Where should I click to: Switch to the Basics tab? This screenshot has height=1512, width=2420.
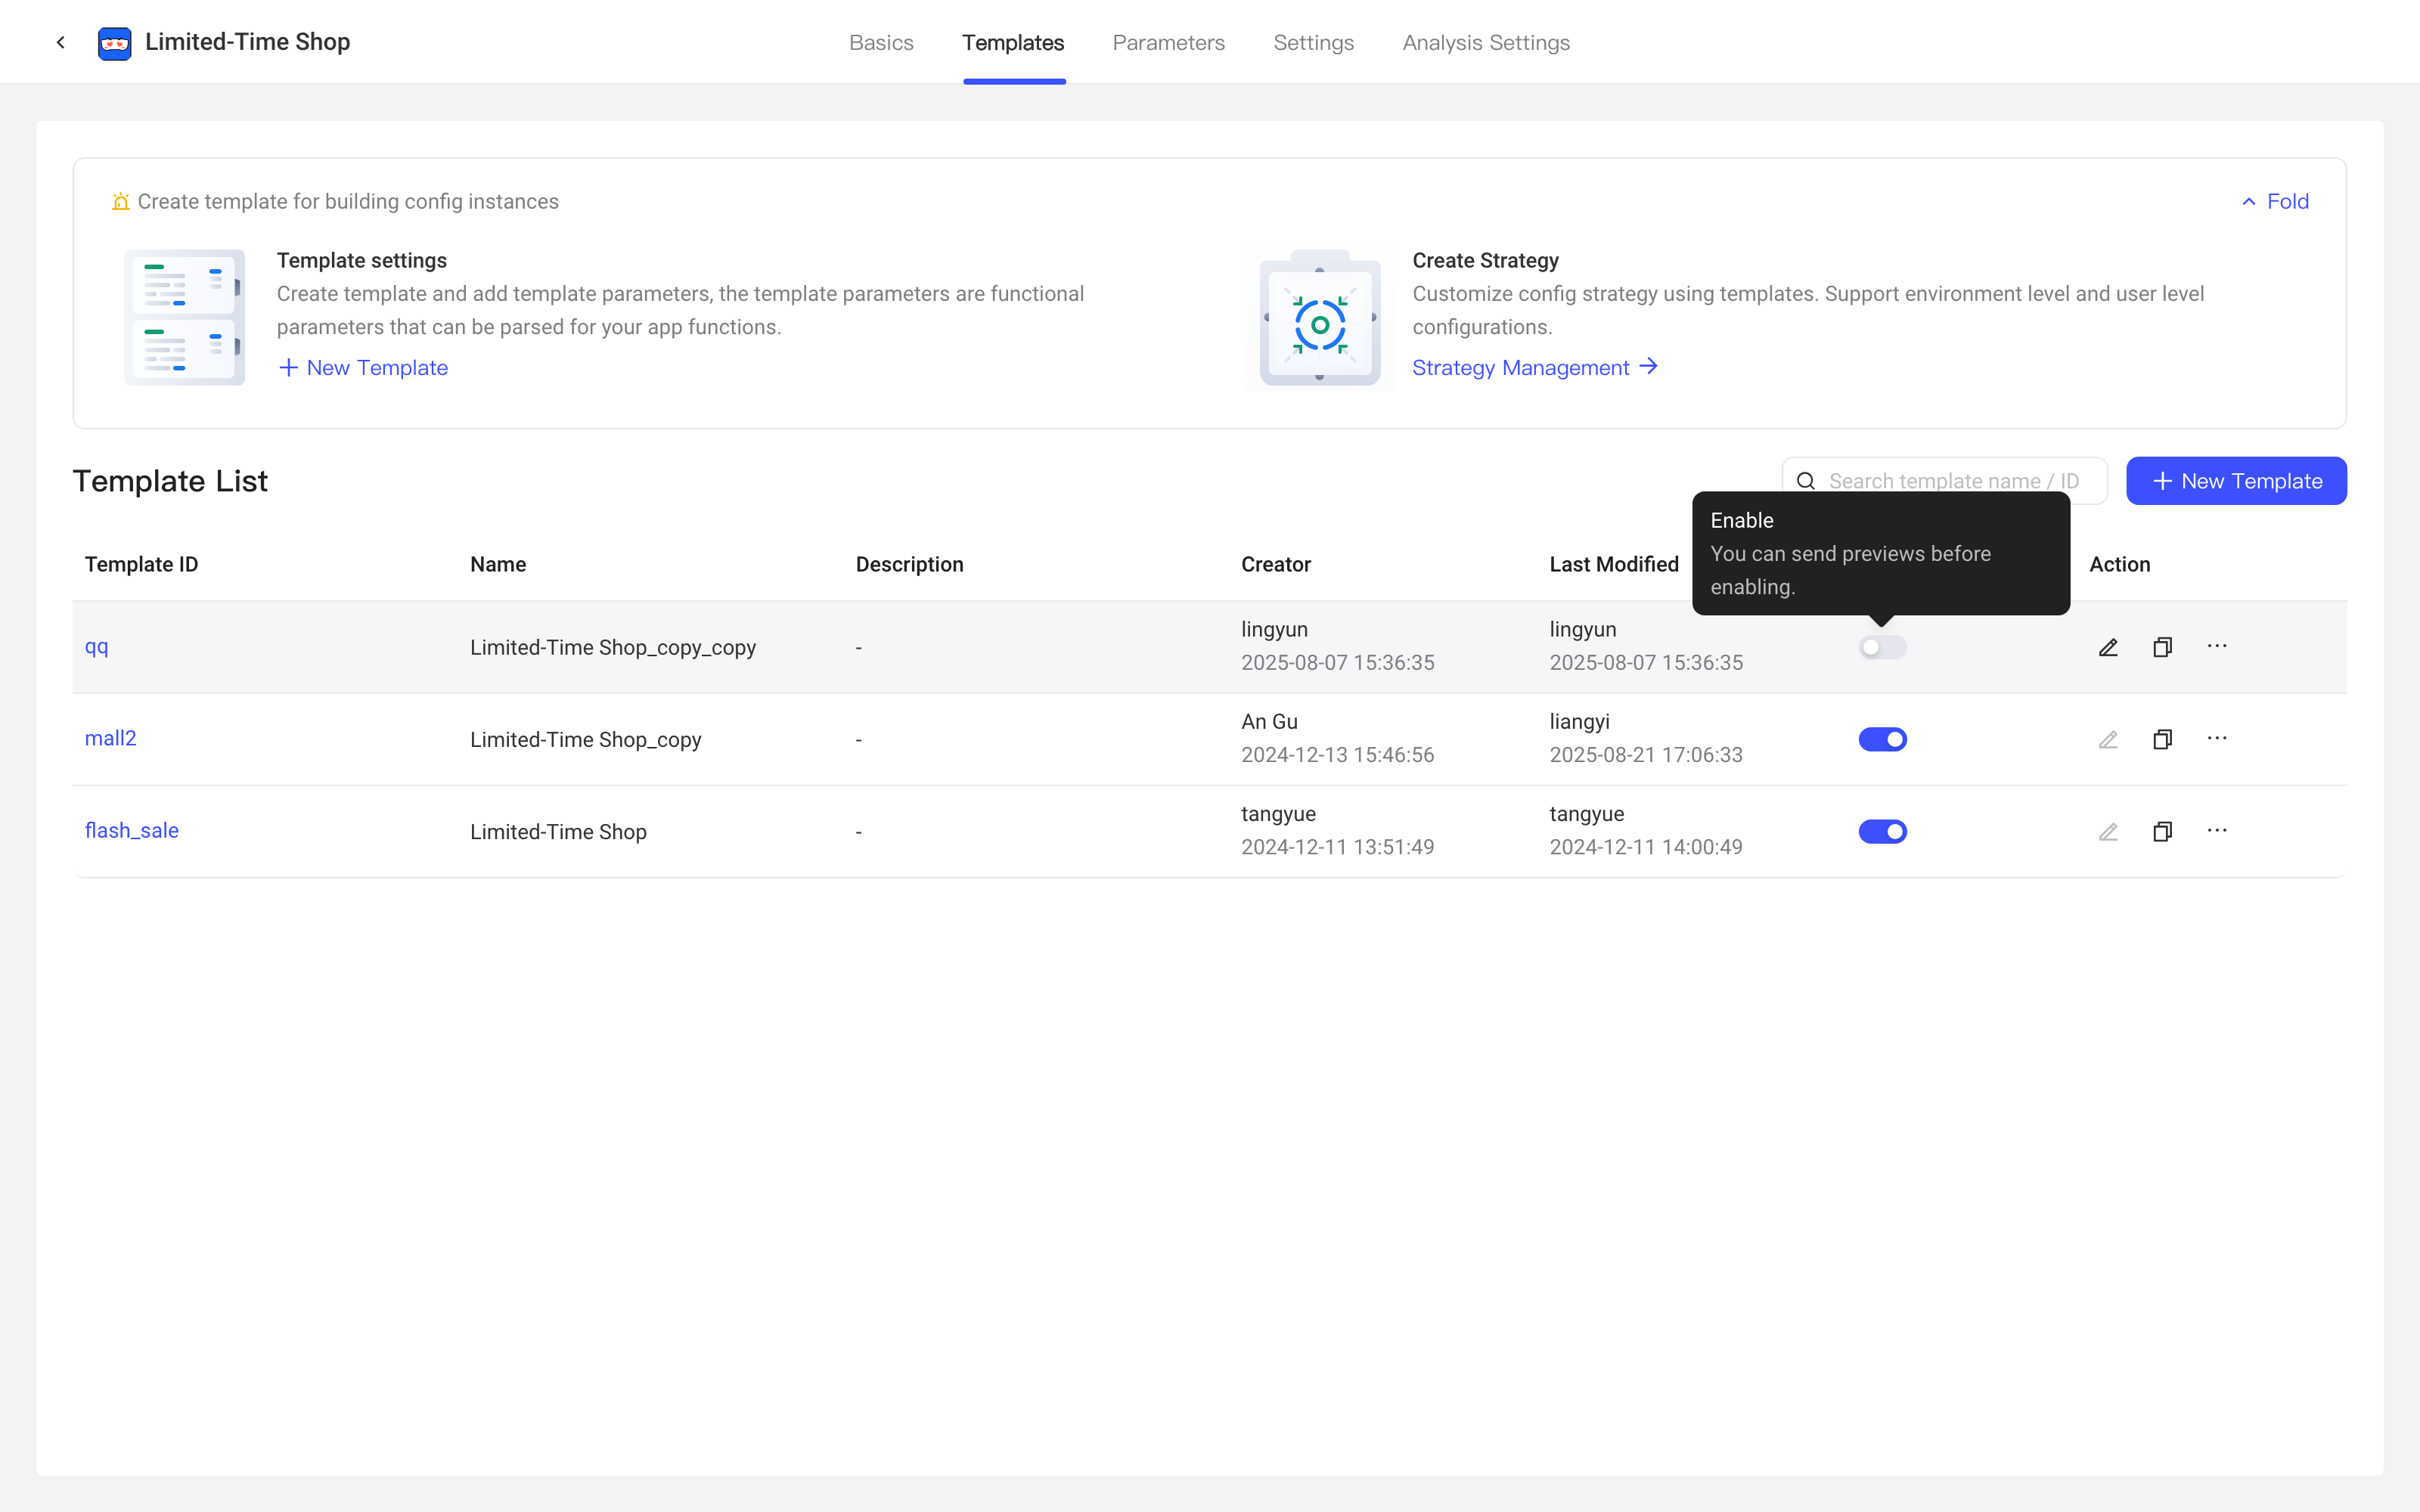pos(881,42)
